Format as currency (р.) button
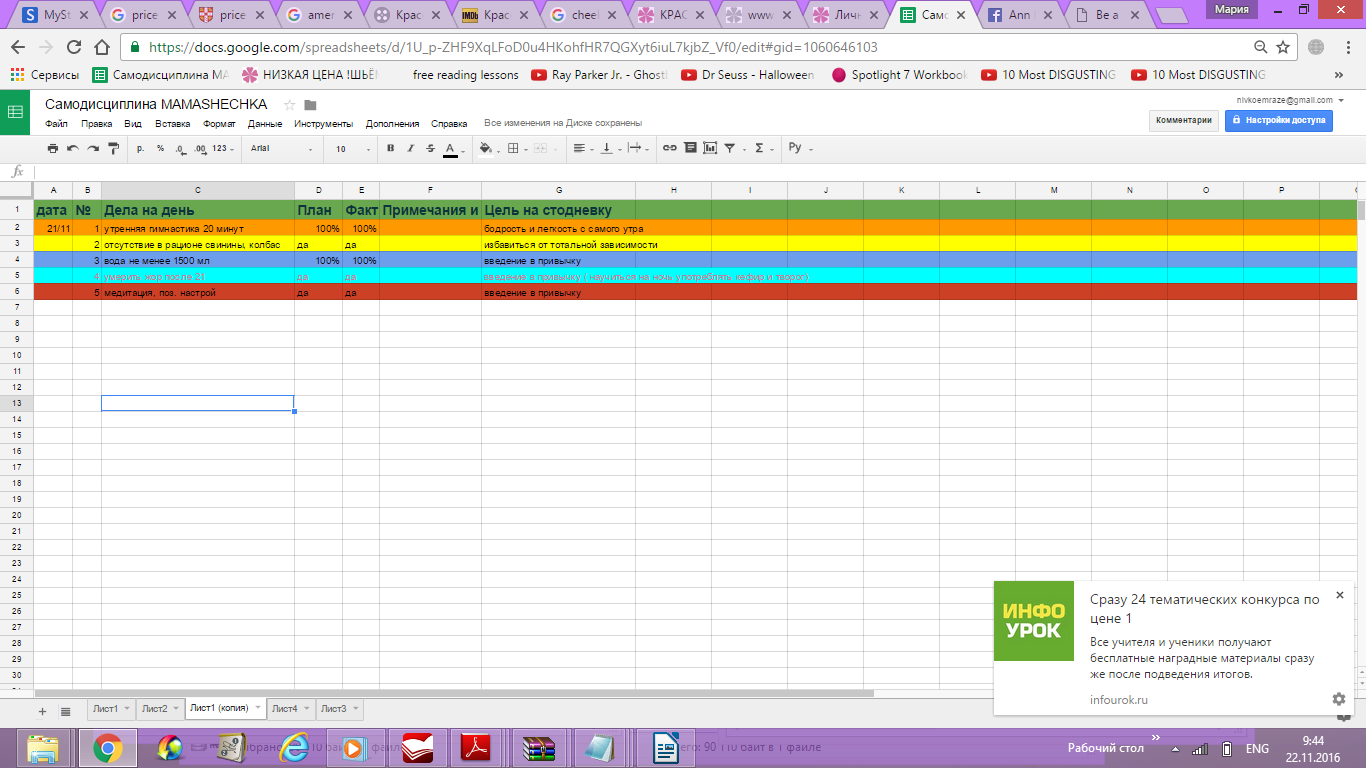 coord(140,148)
